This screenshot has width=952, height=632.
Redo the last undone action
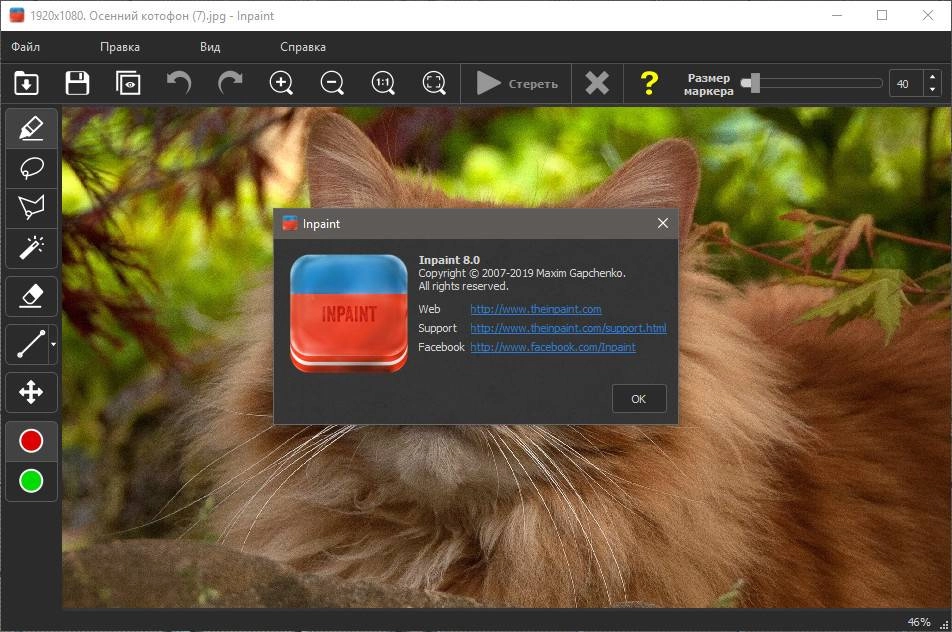tap(230, 83)
